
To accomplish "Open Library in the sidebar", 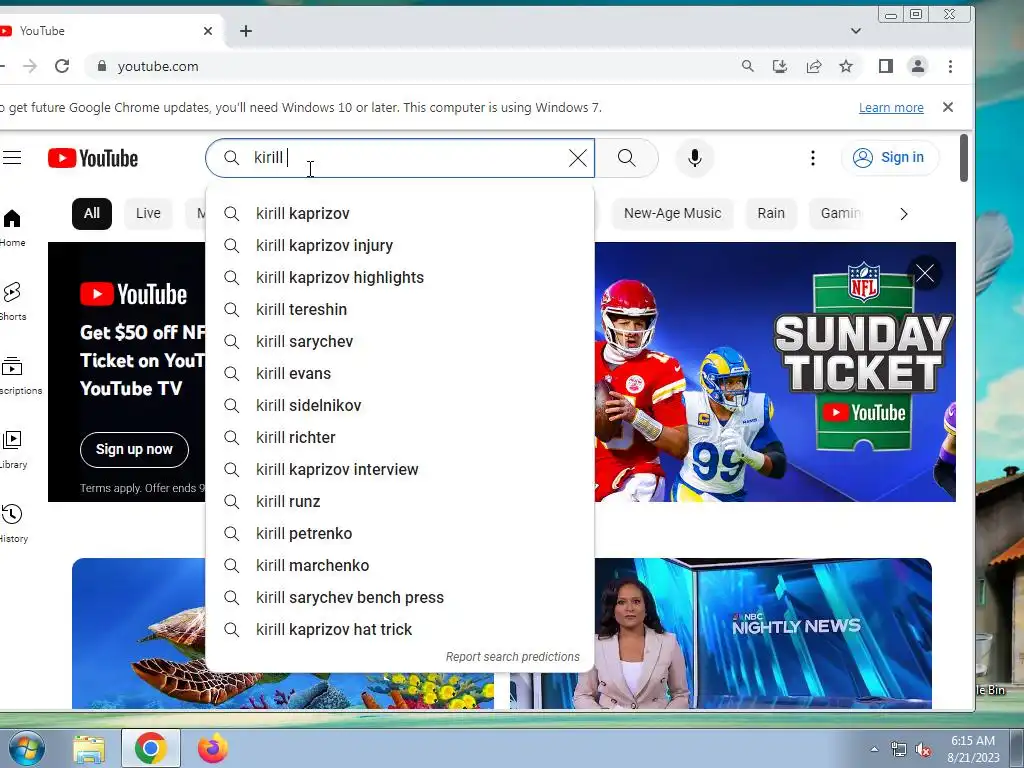I will [x=12, y=449].
